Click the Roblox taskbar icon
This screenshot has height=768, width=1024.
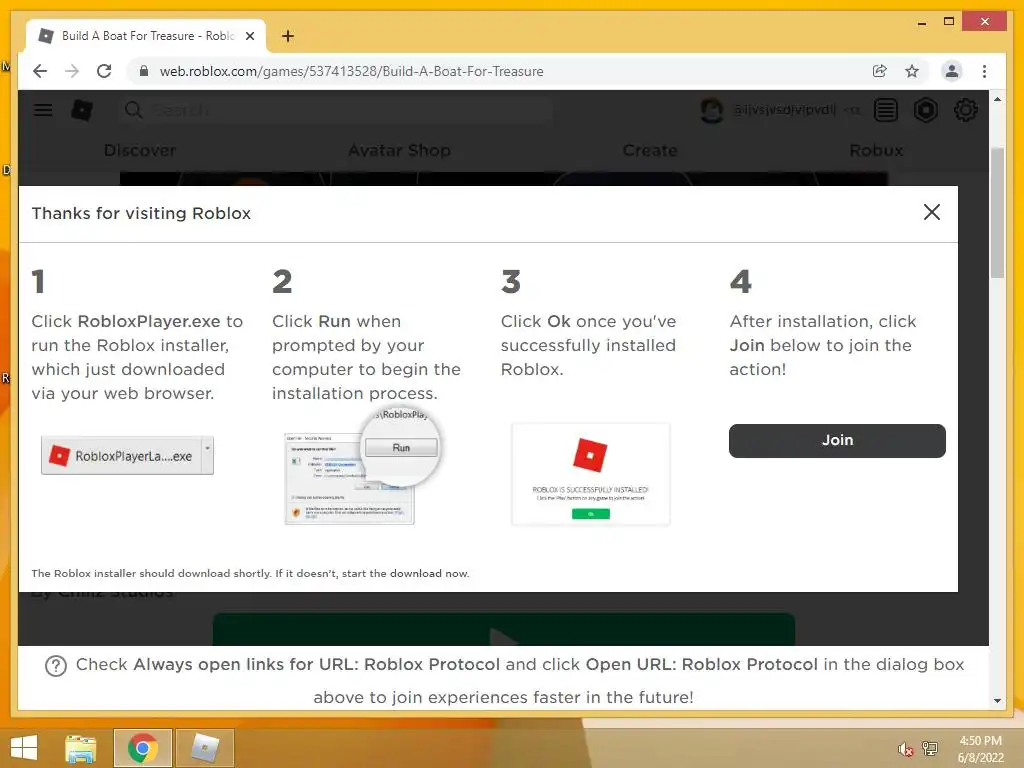tap(204, 748)
